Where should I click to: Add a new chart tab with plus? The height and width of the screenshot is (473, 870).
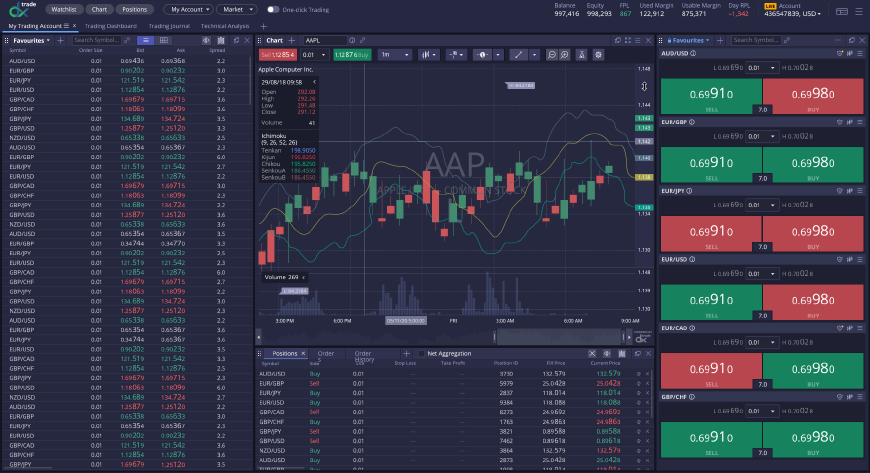coord(291,41)
